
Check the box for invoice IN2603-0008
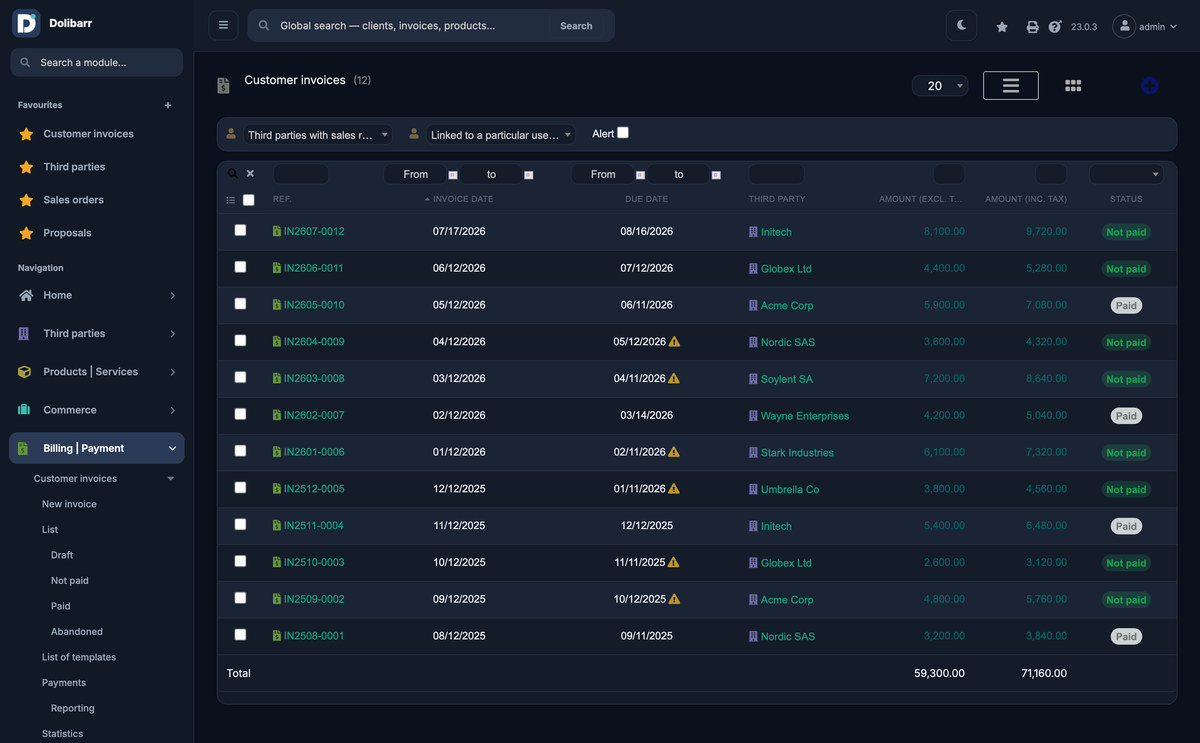[240, 377]
